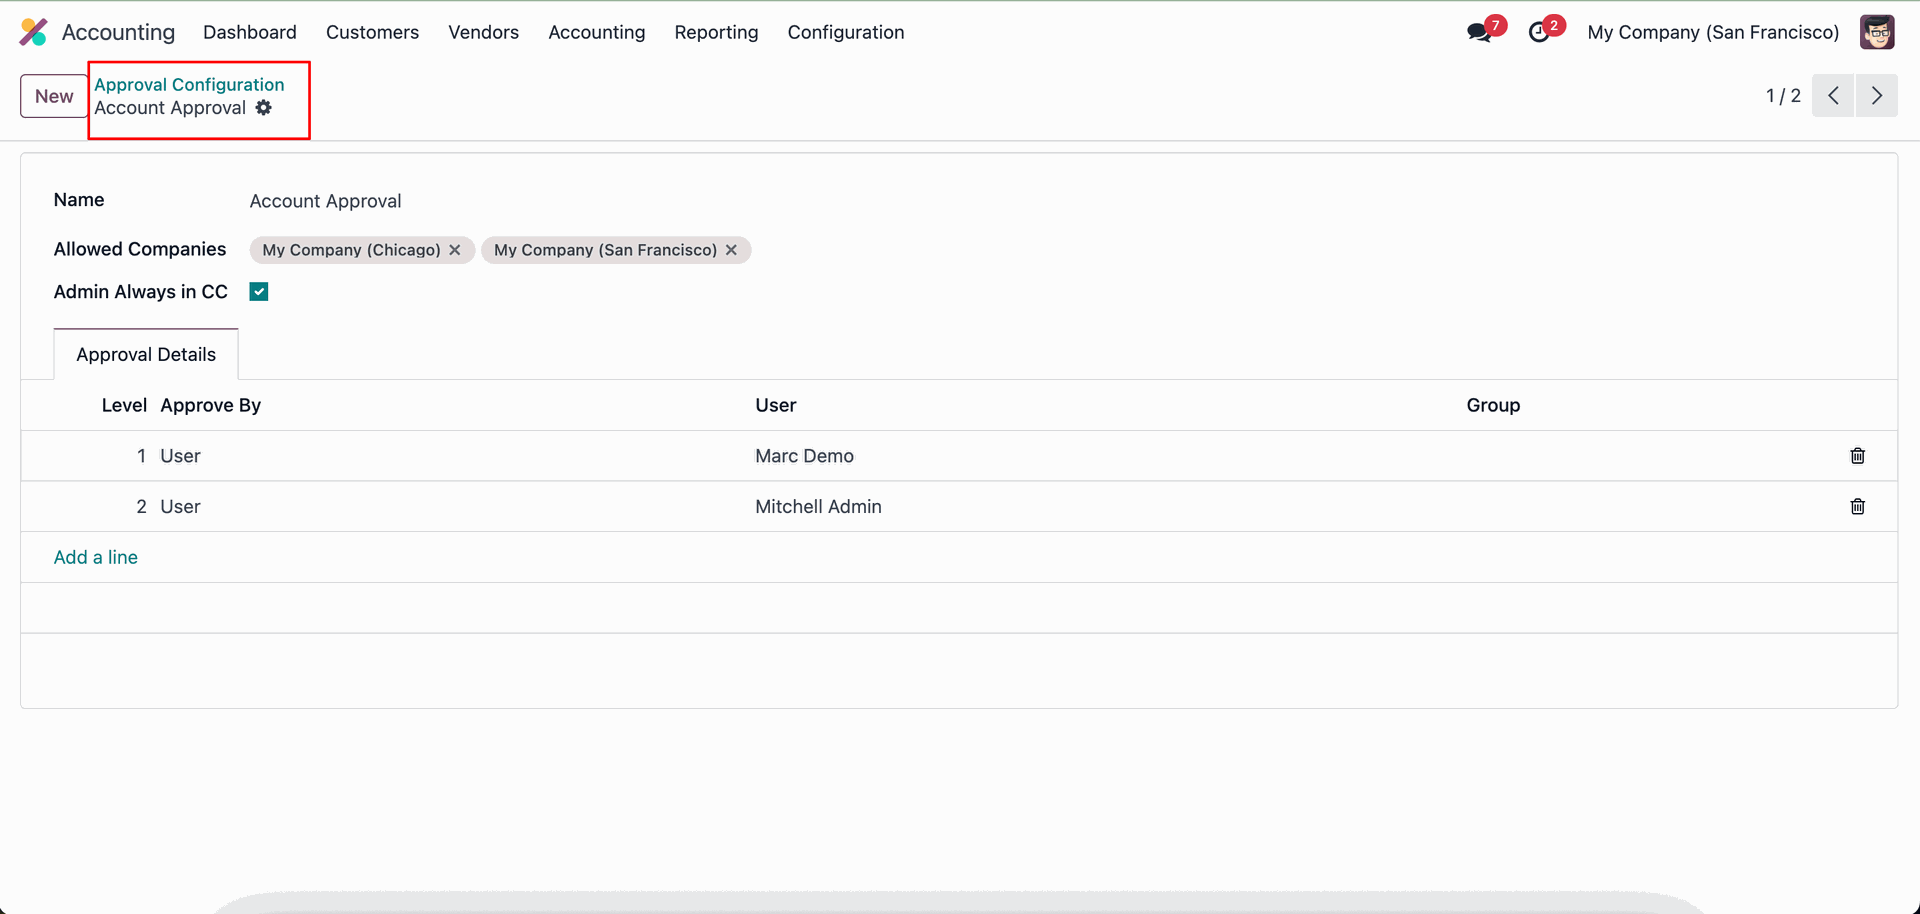Open the company switcher My Company (San Francisco)
Image resolution: width=1920 pixels, height=914 pixels.
(1712, 32)
